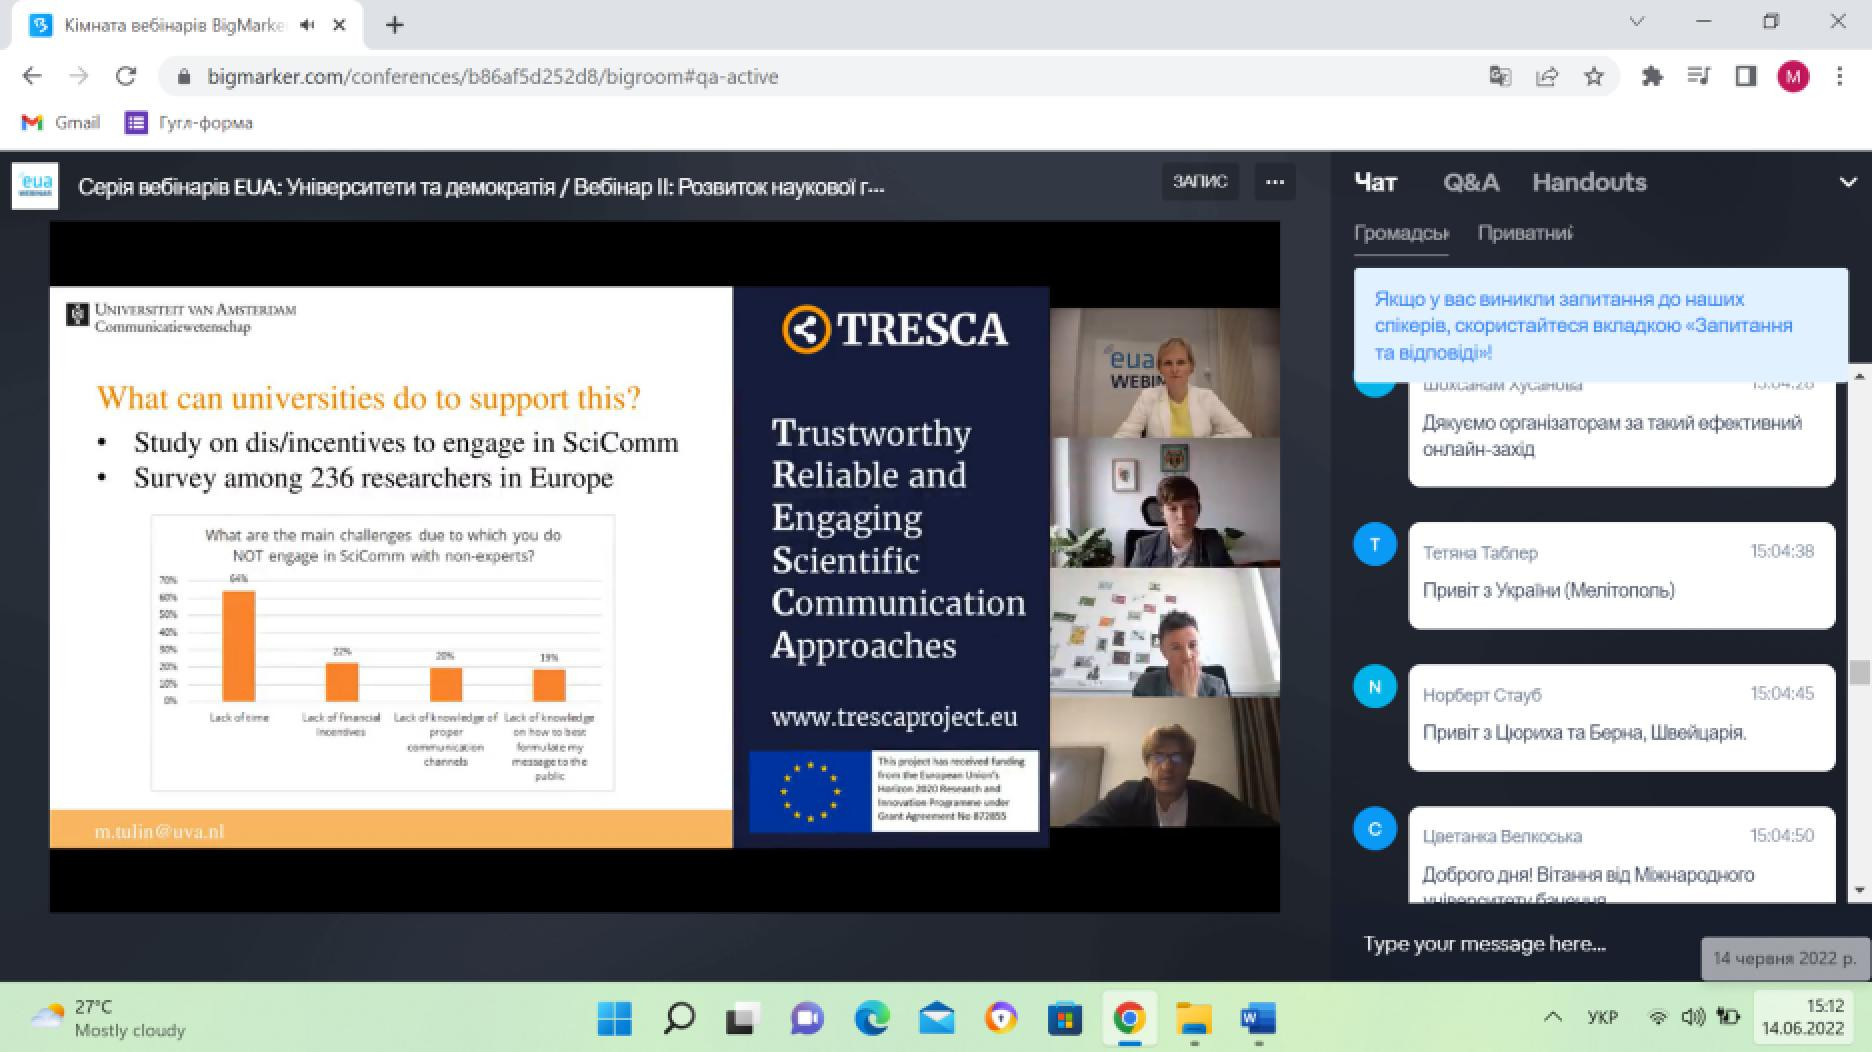Viewport: 1872px width, 1052px height.
Task: Open the Chrome profile avatar M
Action: [1793, 76]
